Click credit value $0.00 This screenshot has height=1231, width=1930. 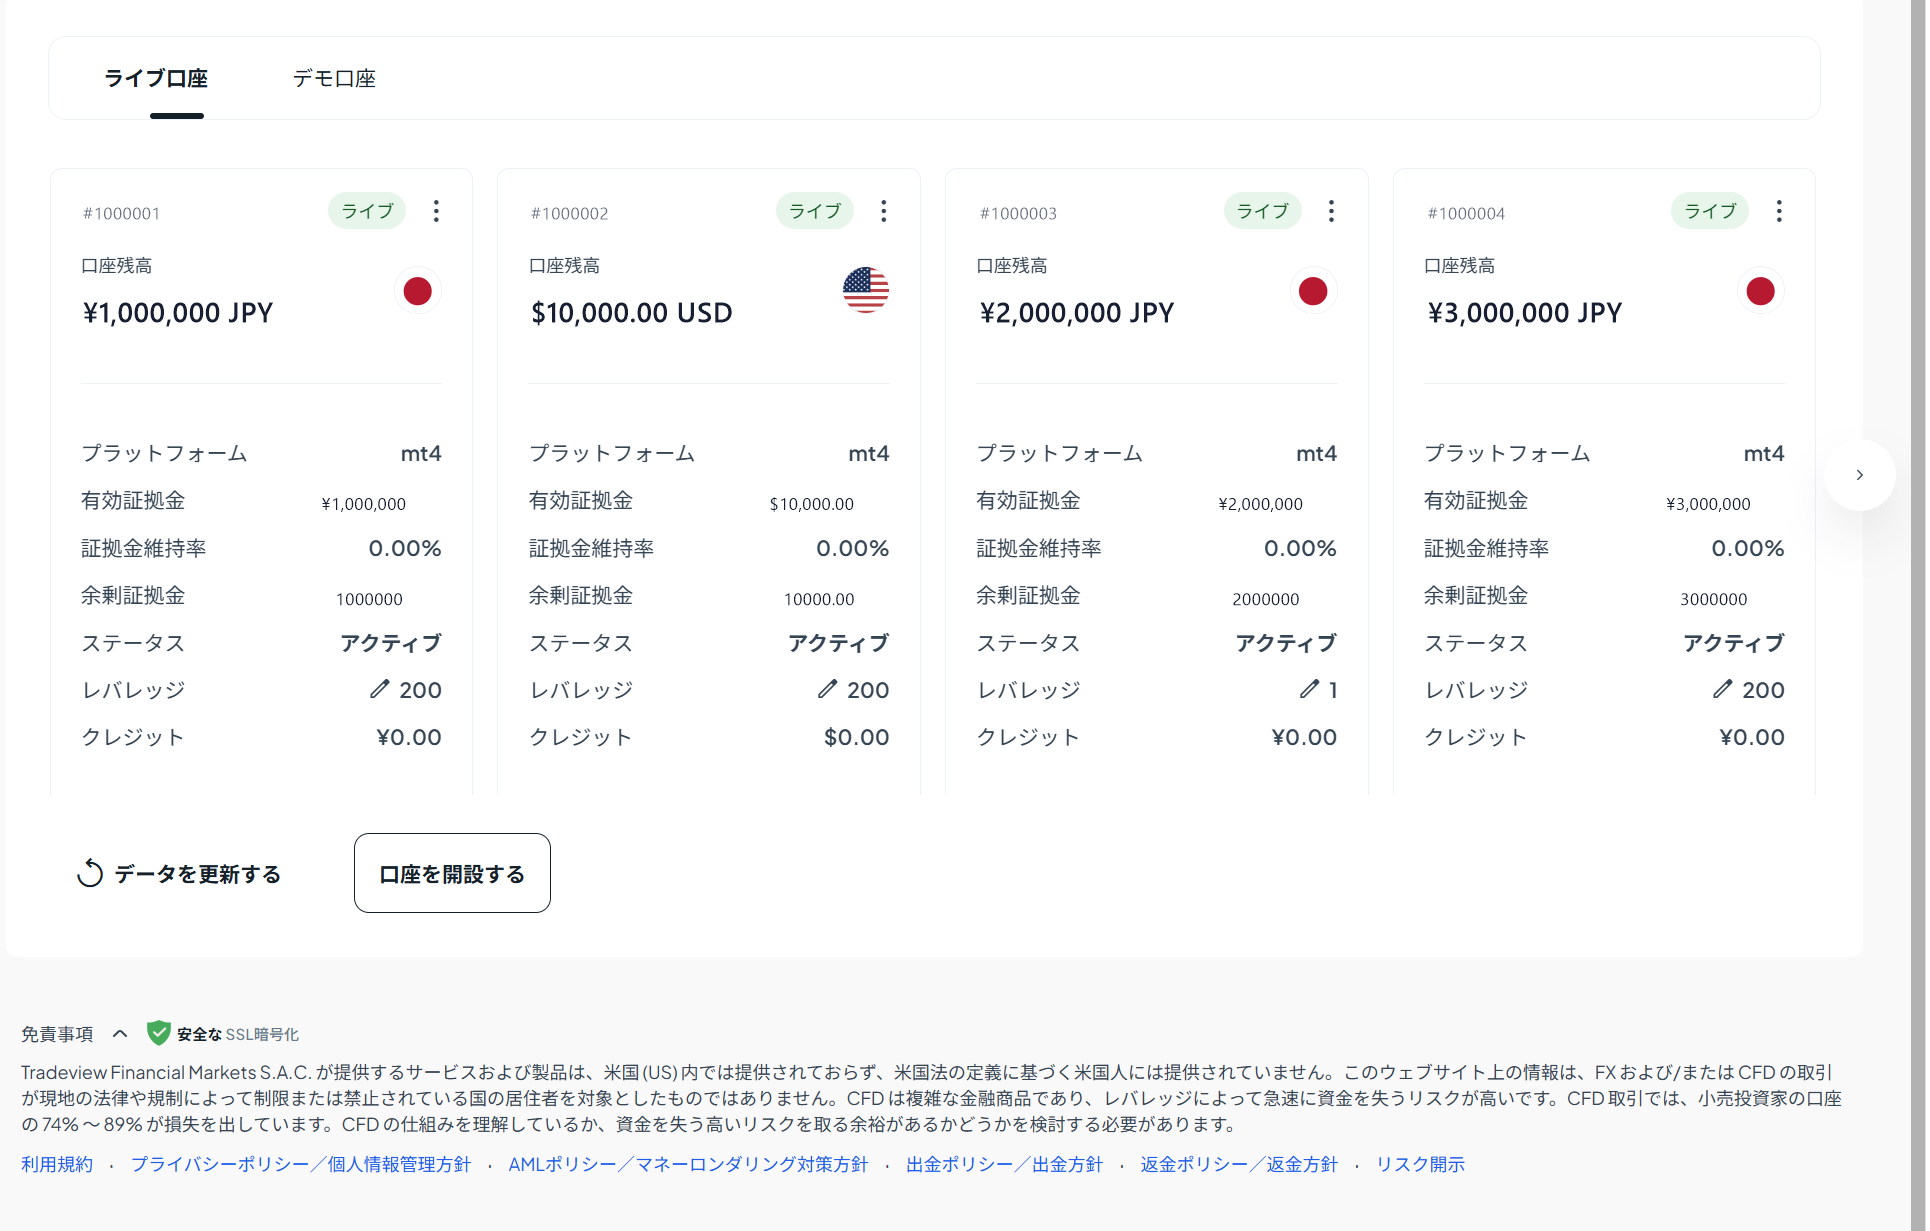pos(856,737)
